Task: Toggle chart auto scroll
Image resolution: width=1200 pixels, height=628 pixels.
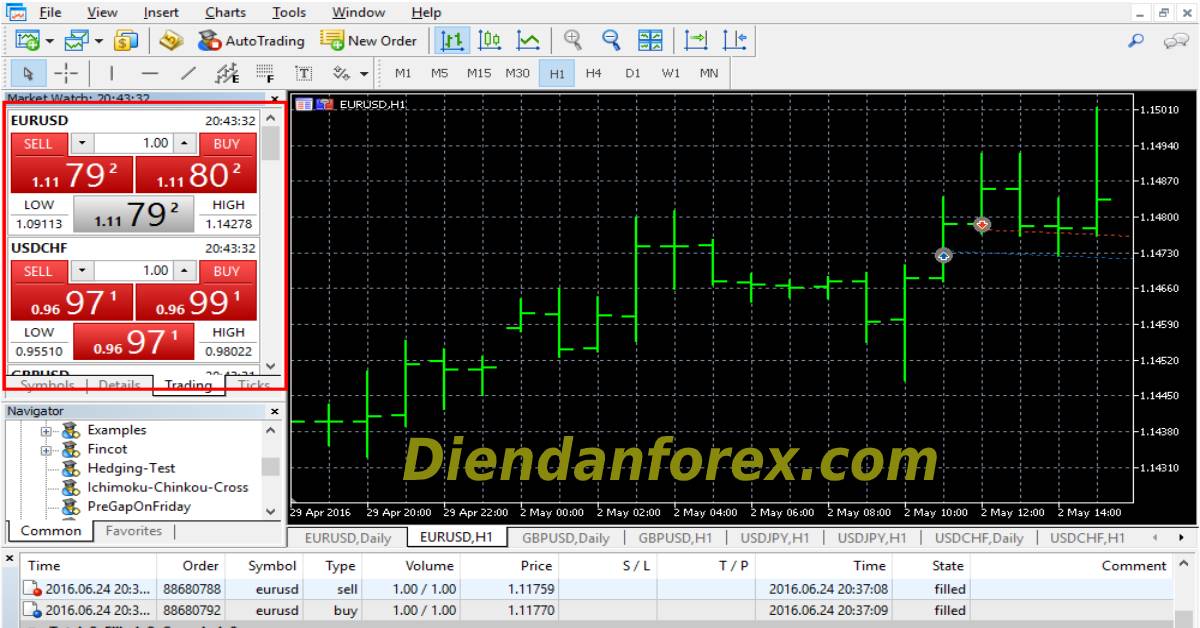Action: click(x=696, y=41)
